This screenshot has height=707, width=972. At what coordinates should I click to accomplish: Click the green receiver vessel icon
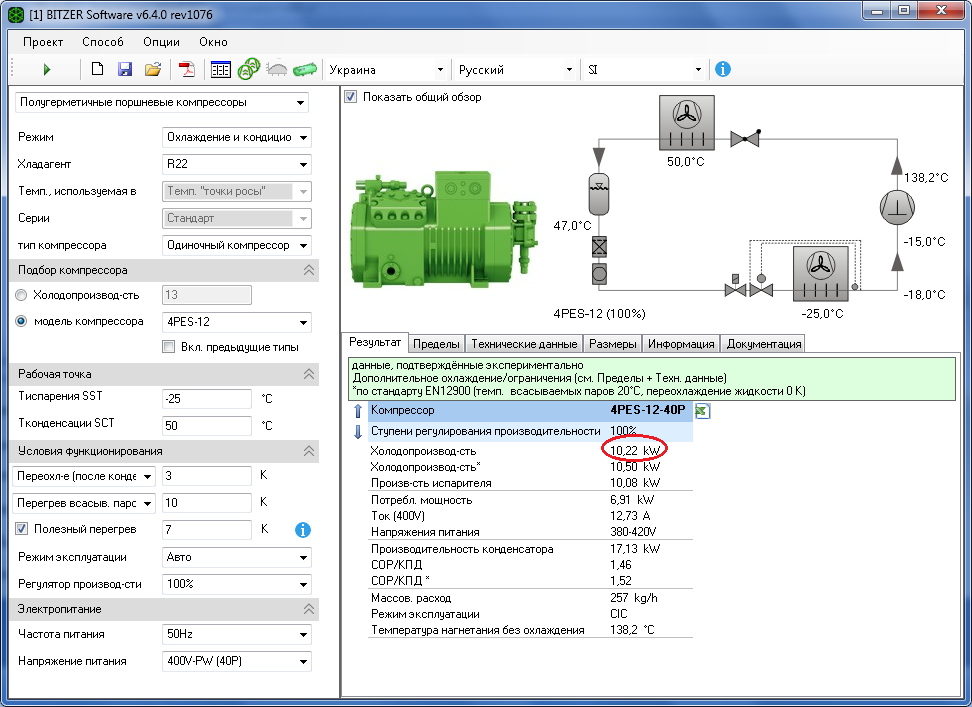pyautogui.click(x=304, y=69)
